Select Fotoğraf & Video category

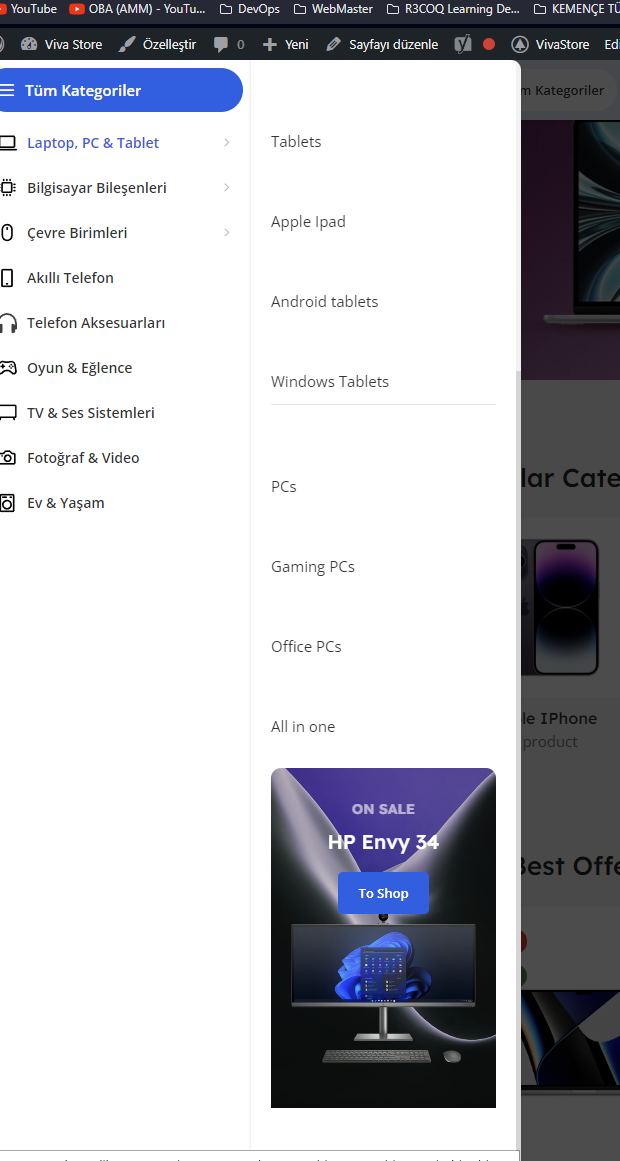83,458
